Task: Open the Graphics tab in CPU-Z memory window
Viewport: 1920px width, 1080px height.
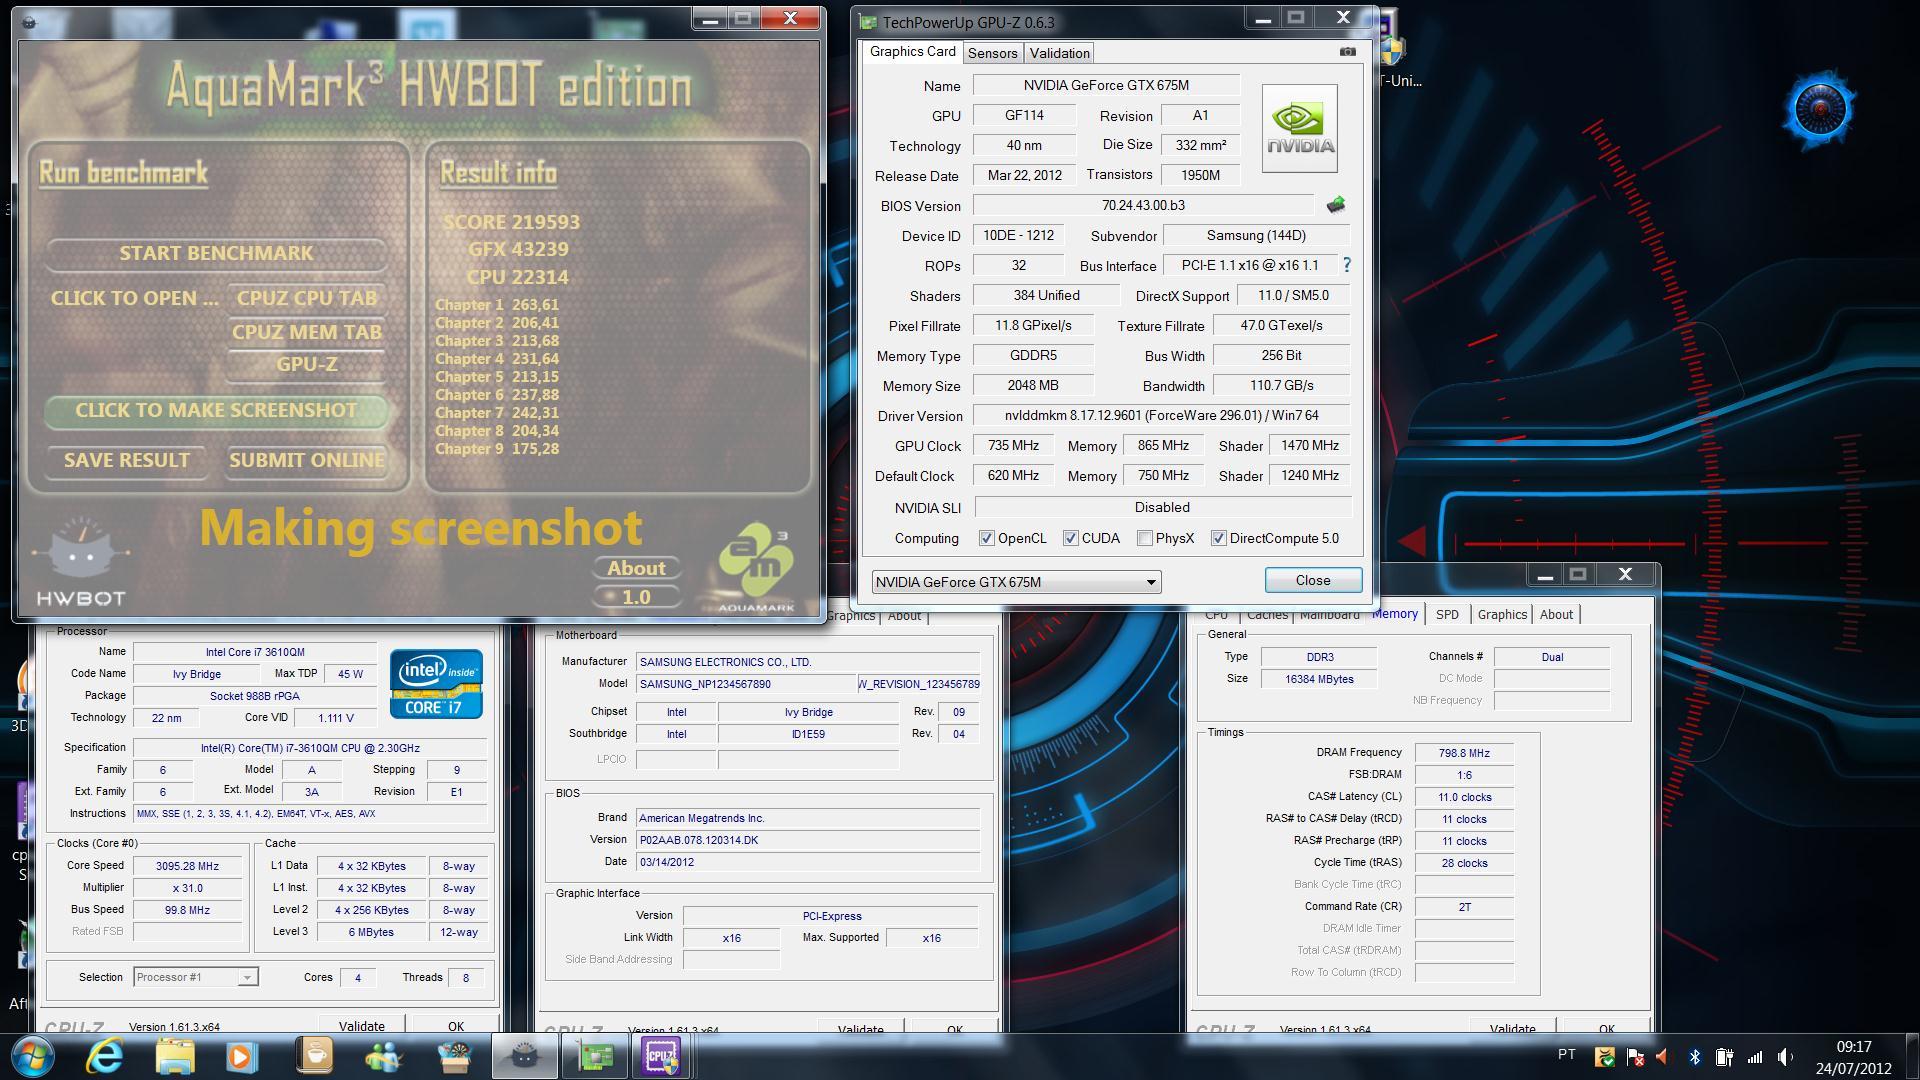Action: tap(1502, 614)
